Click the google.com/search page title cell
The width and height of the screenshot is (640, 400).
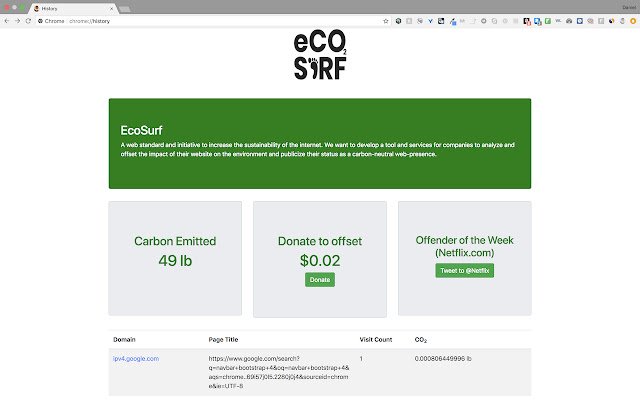point(279,372)
